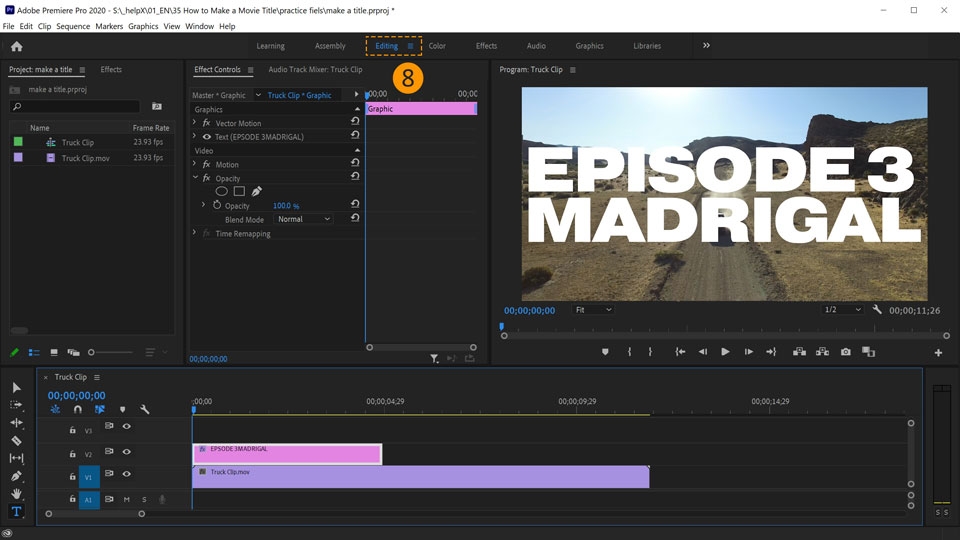Hide the V2 track output eye
960x540 pixels.
(126, 452)
